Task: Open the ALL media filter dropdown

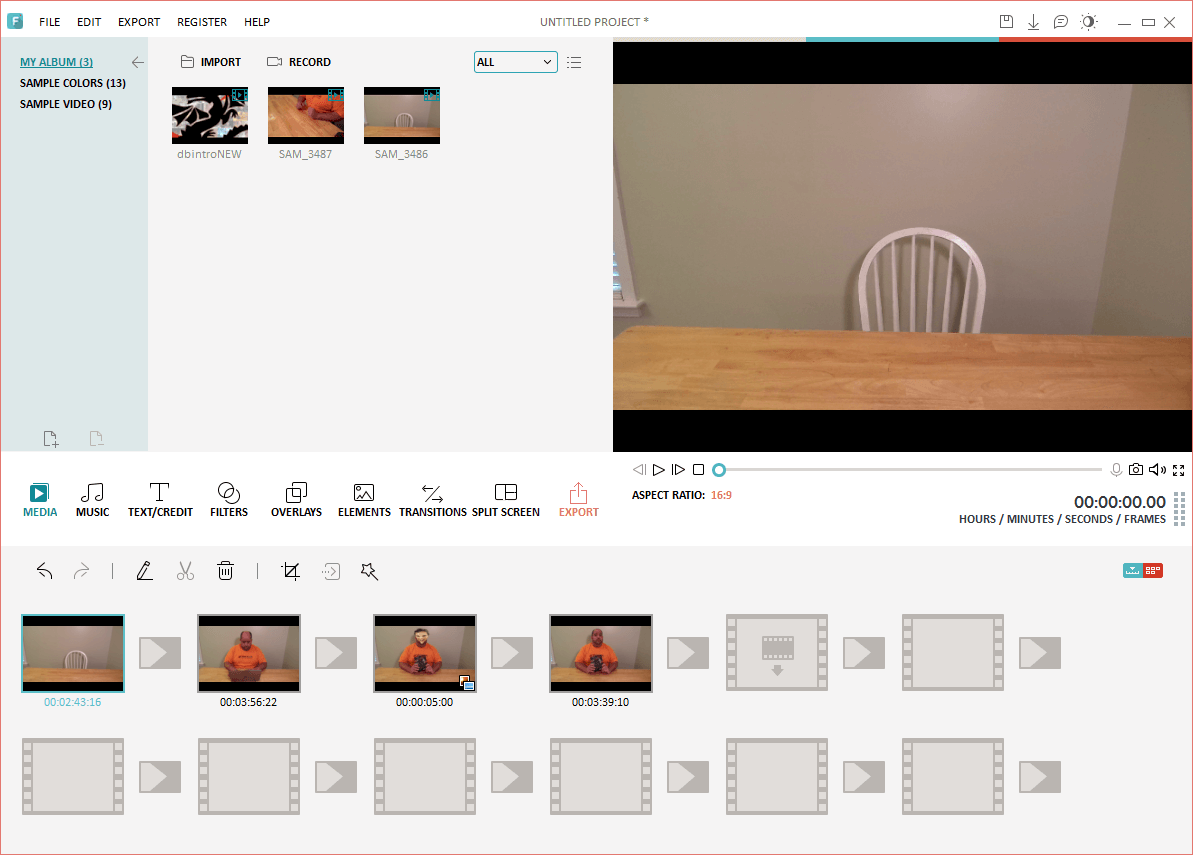Action: click(515, 62)
